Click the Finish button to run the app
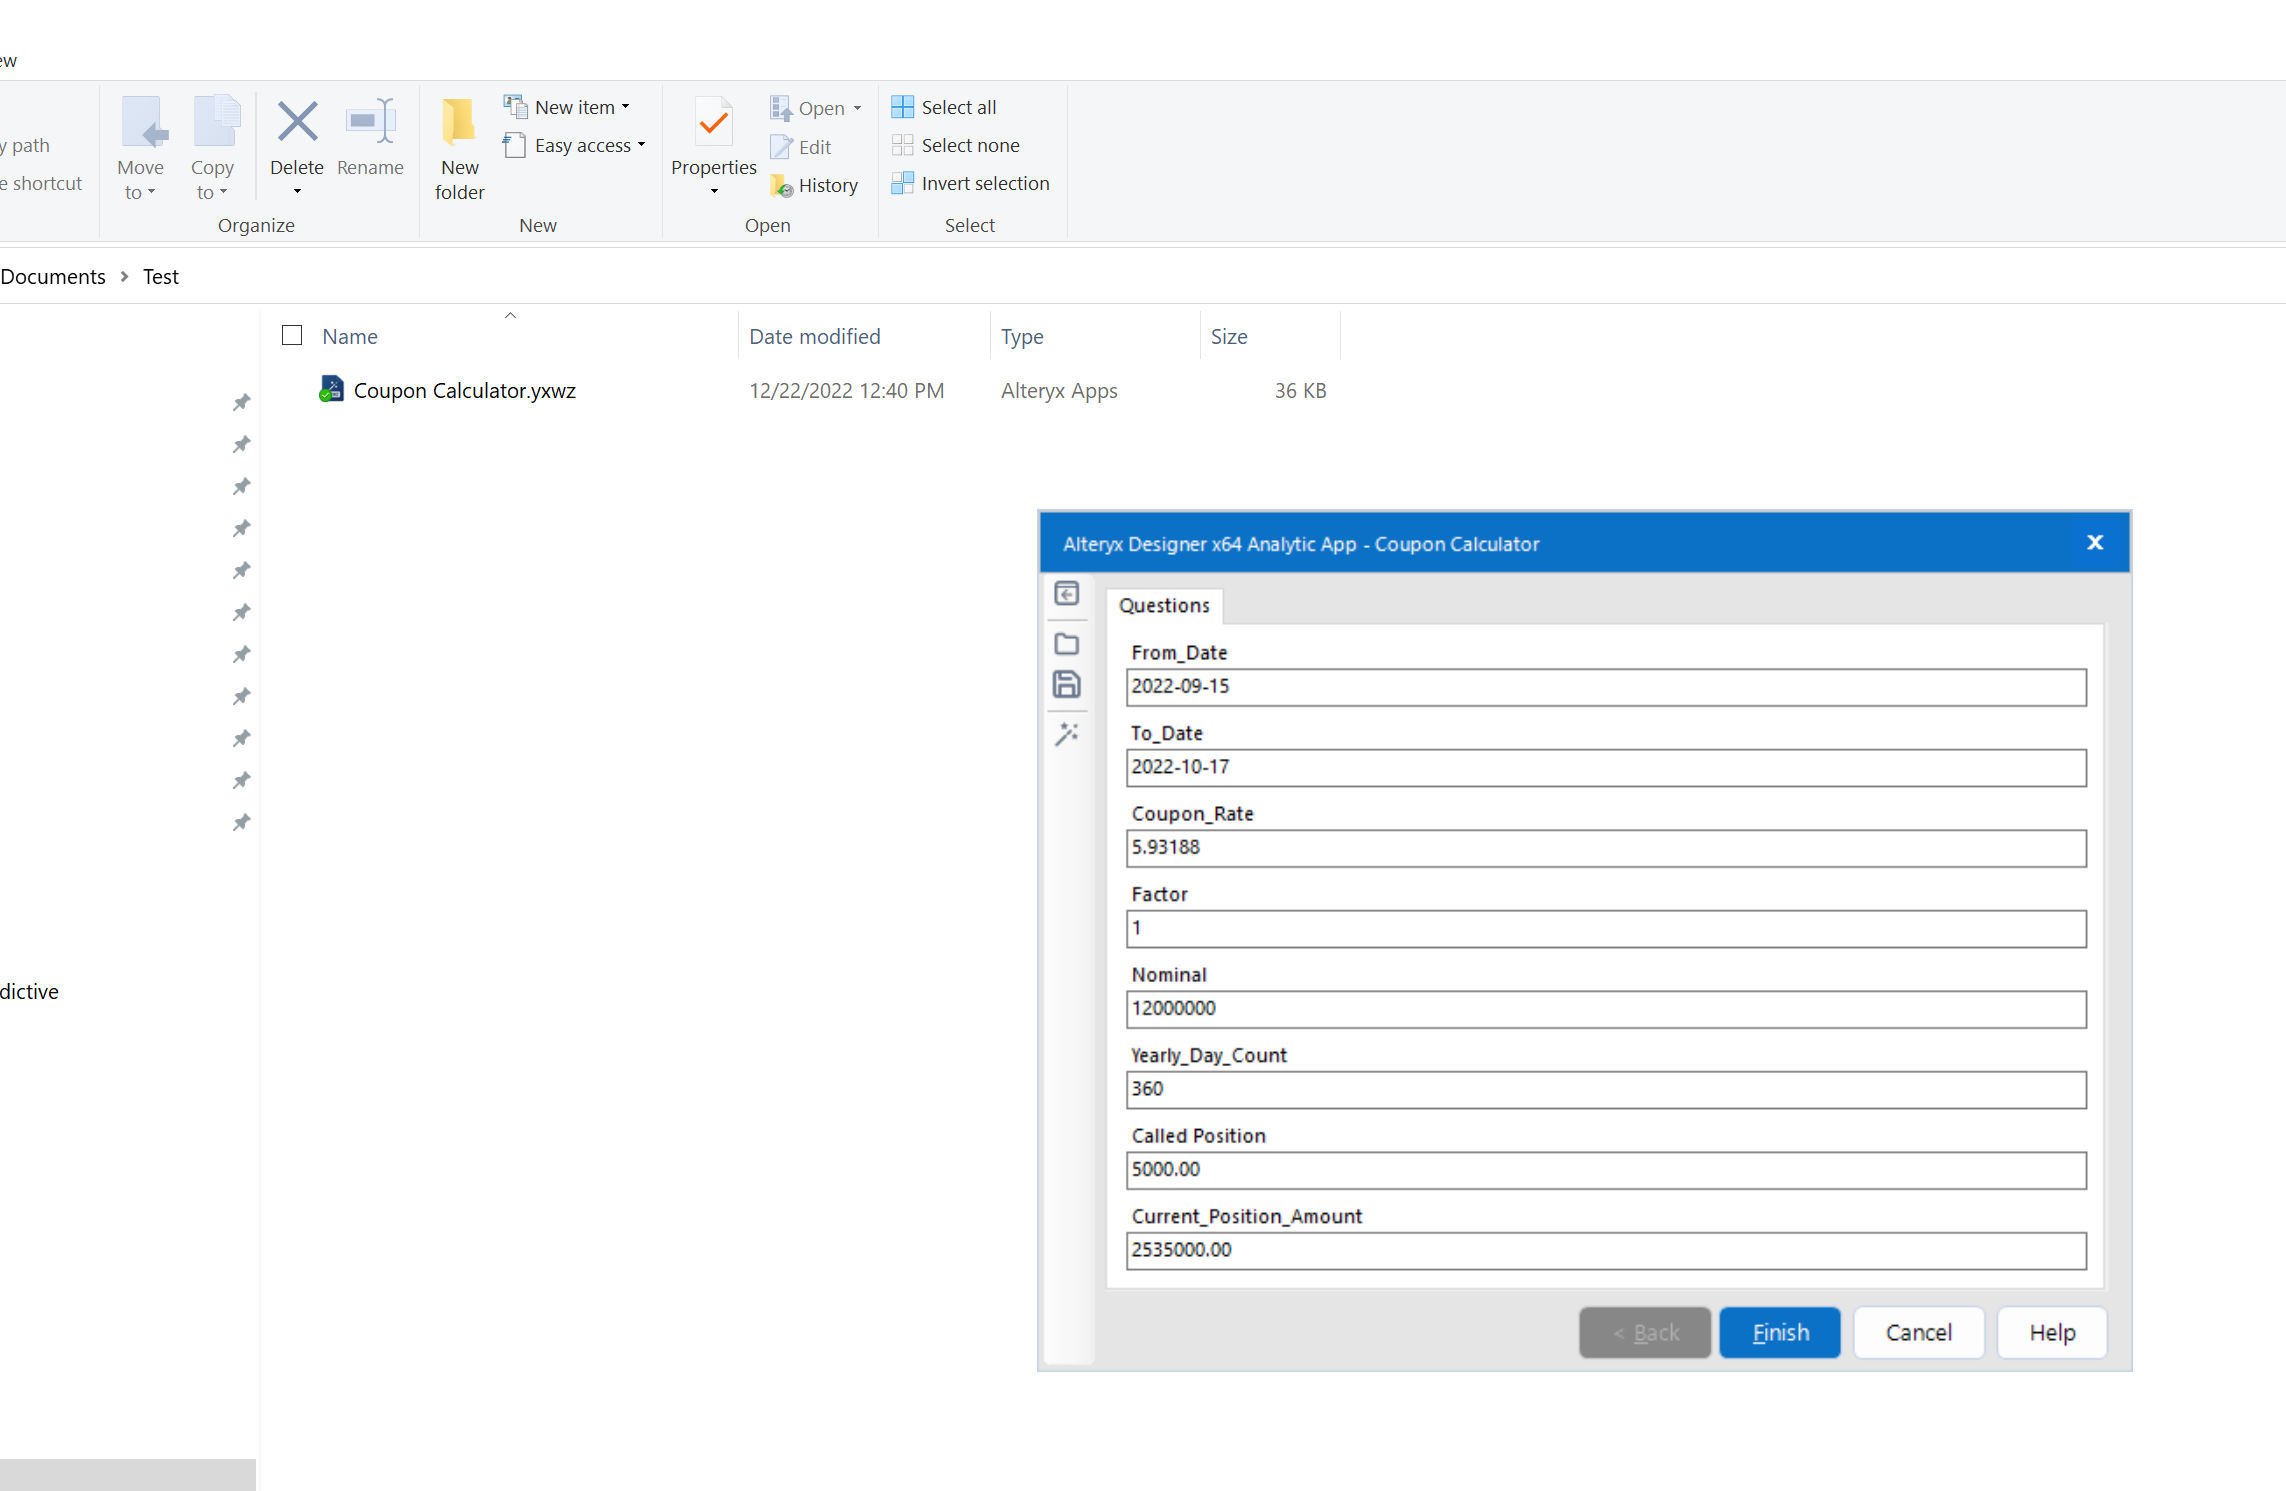The image size is (2286, 1491). (1779, 1332)
